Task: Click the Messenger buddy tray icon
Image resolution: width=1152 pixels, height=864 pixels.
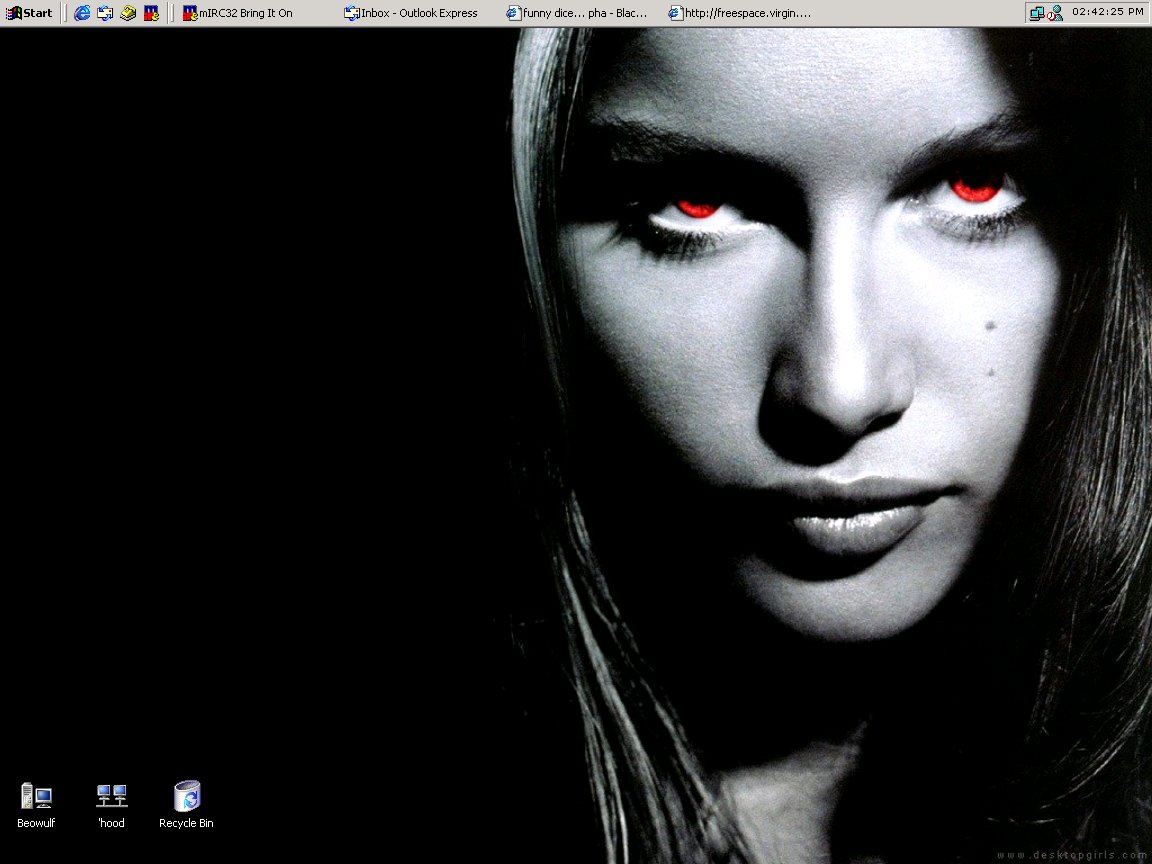Action: [1055, 13]
